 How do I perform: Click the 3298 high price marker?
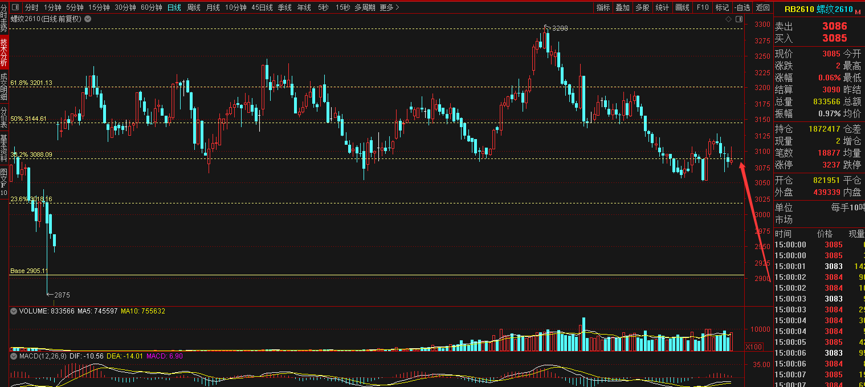point(559,28)
